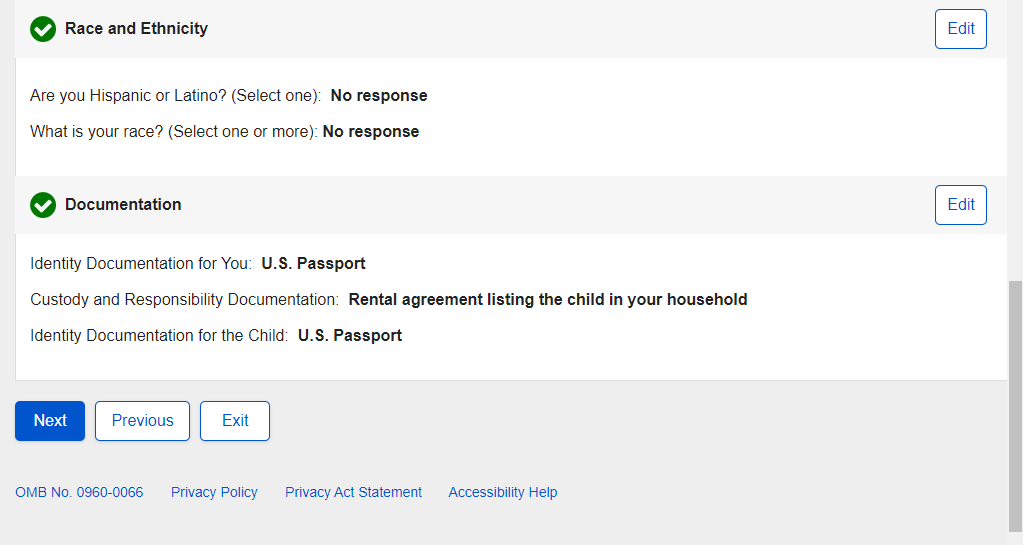
Task: Go back with the Previous button
Action: coord(142,421)
